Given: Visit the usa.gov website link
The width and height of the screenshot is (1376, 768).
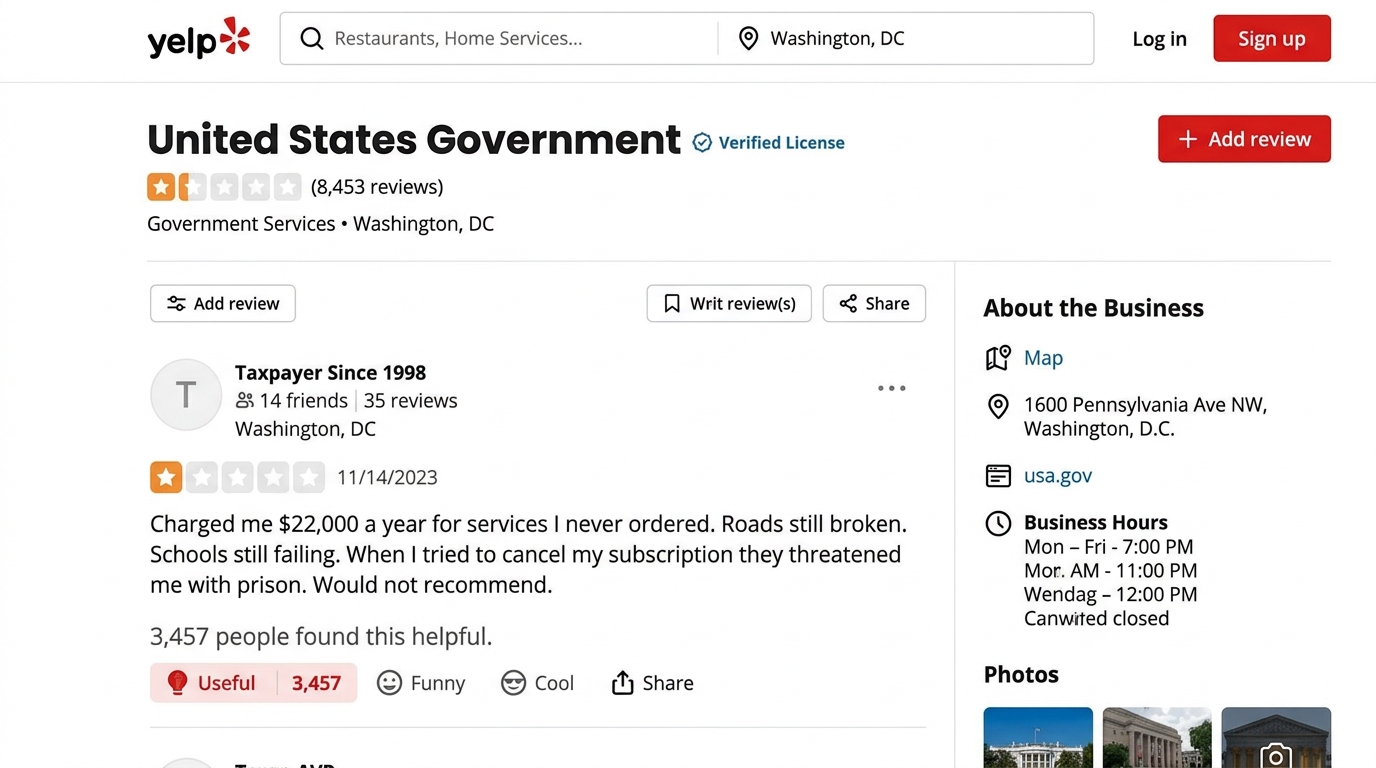Looking at the screenshot, I should click(x=1057, y=476).
